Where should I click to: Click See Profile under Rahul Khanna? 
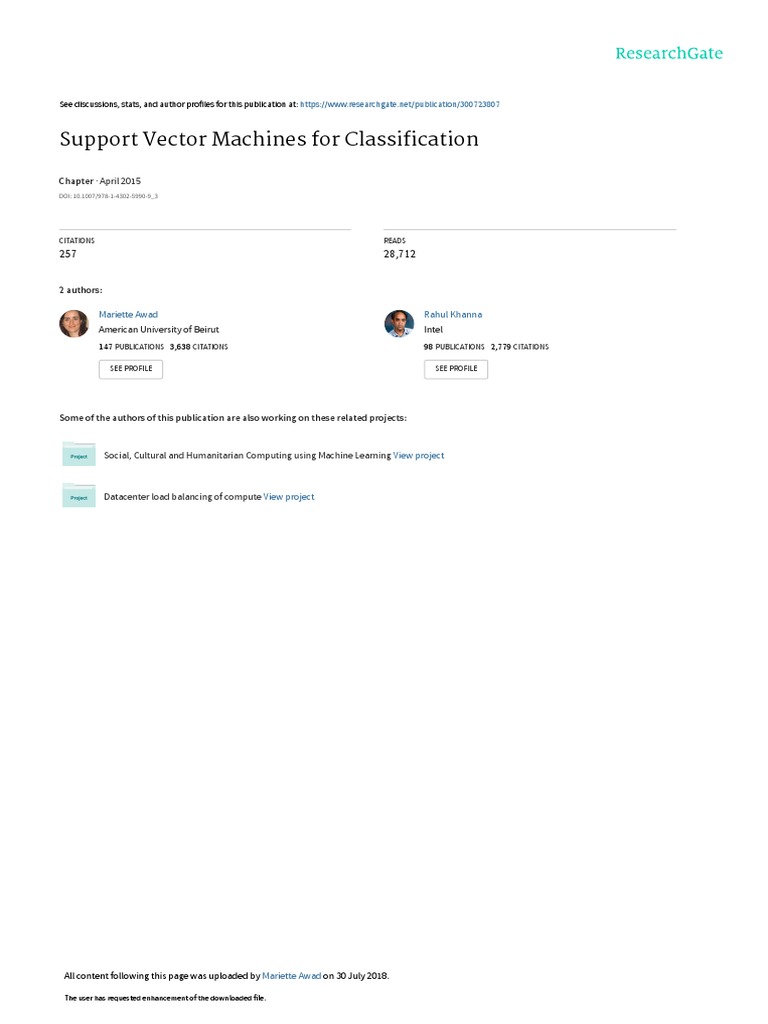pyautogui.click(x=456, y=368)
